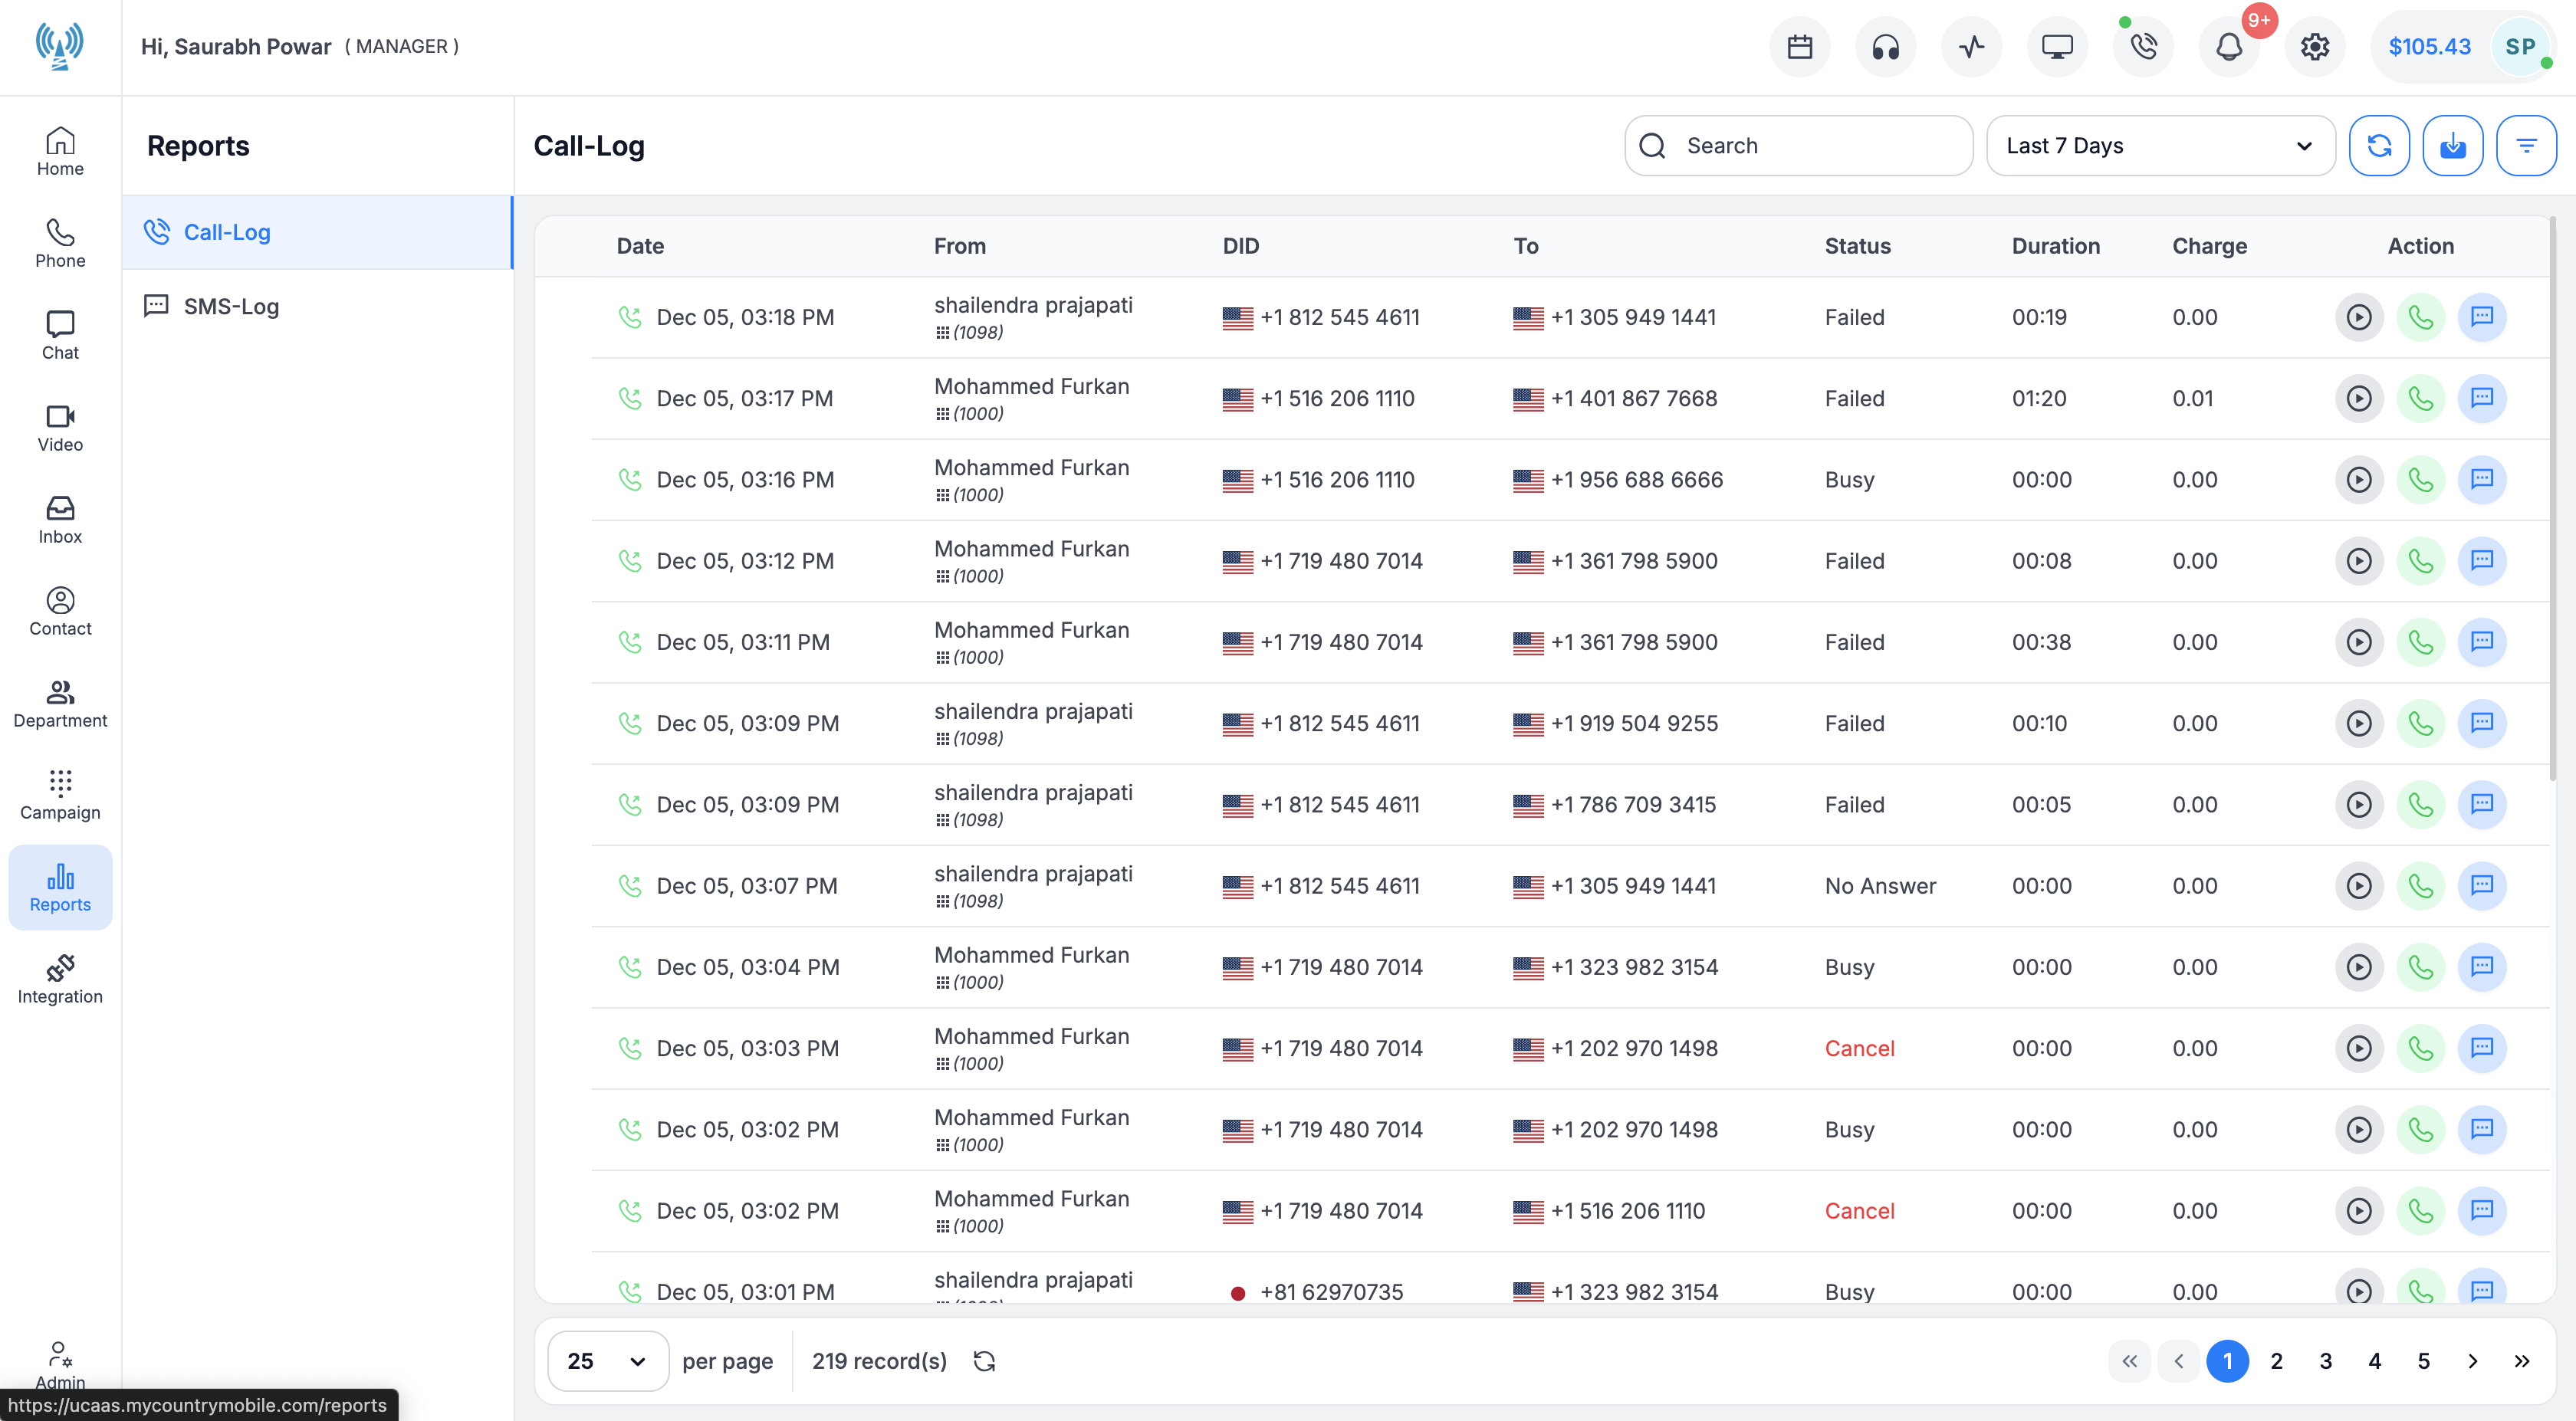Refresh the call log list
This screenshot has height=1421, width=2576.
click(2379, 146)
